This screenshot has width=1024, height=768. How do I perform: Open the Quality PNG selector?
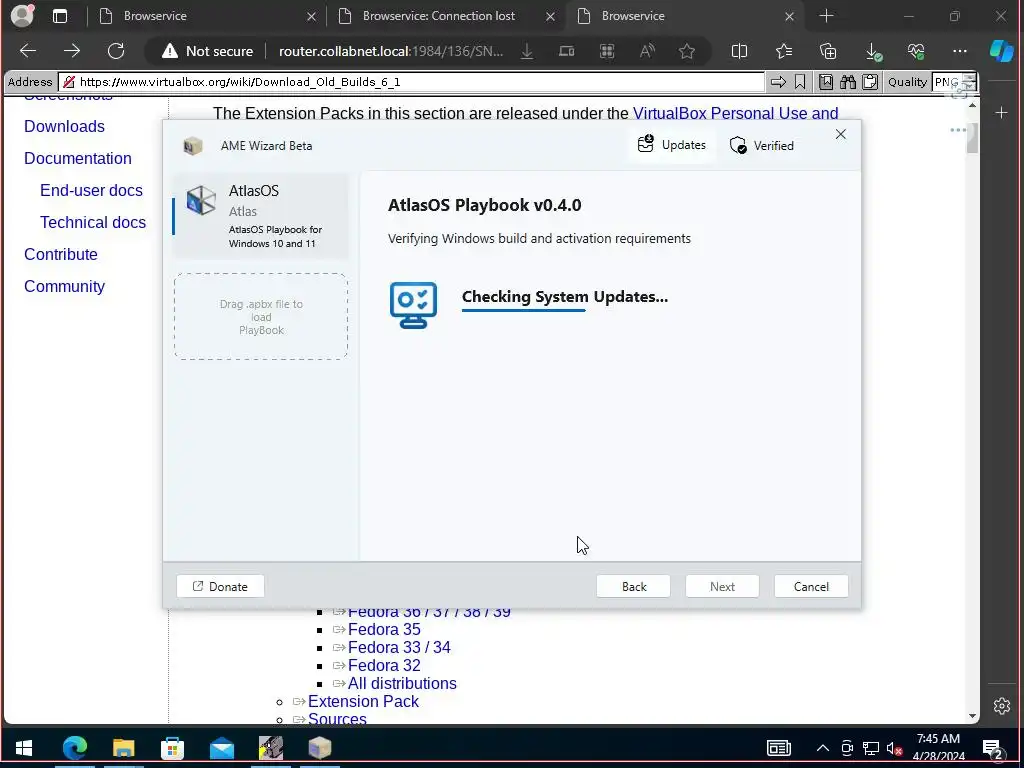click(x=954, y=82)
